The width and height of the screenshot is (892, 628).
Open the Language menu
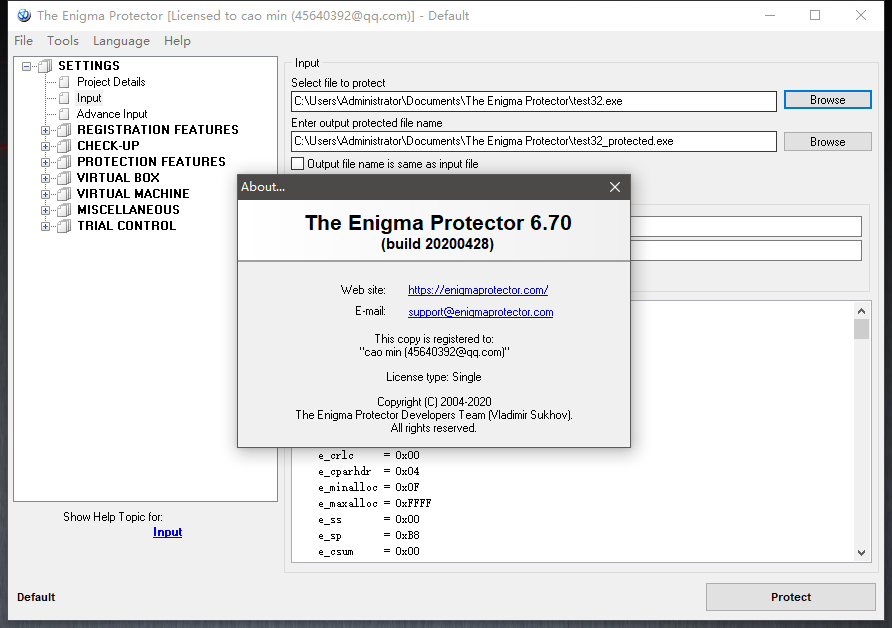[x=121, y=41]
